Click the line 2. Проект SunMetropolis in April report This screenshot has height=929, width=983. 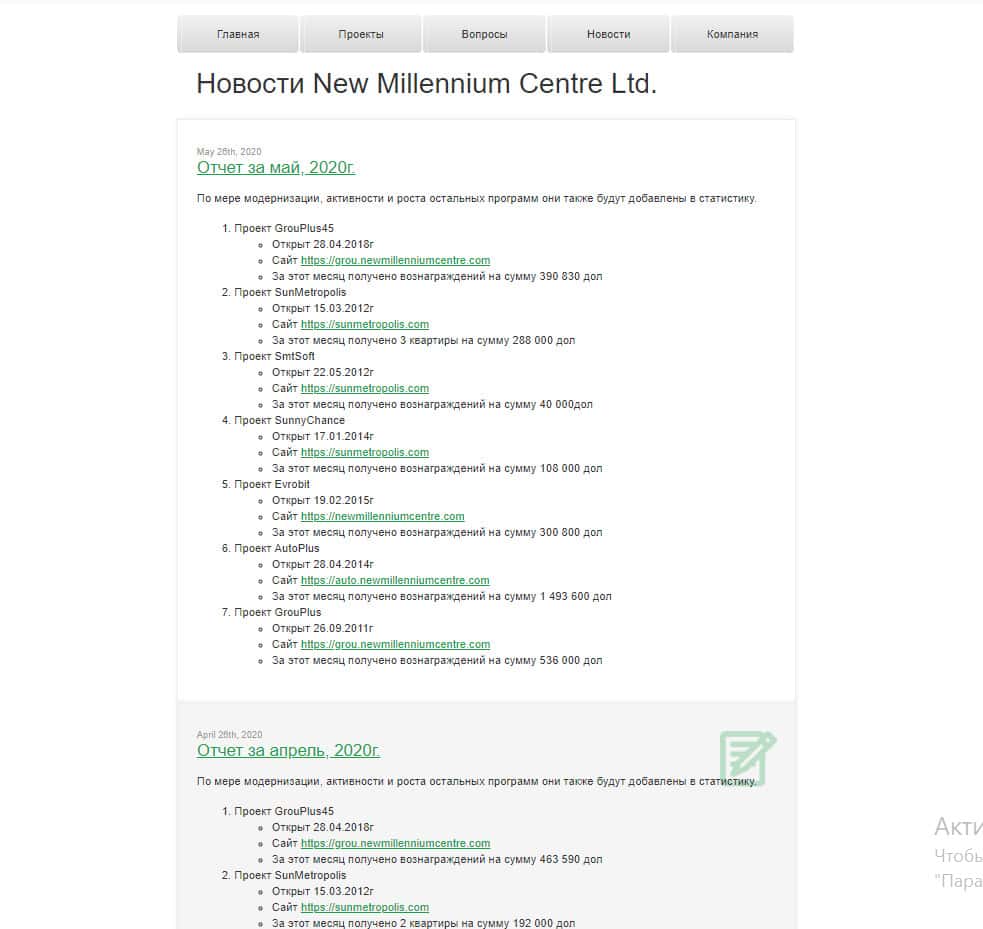click(x=283, y=875)
